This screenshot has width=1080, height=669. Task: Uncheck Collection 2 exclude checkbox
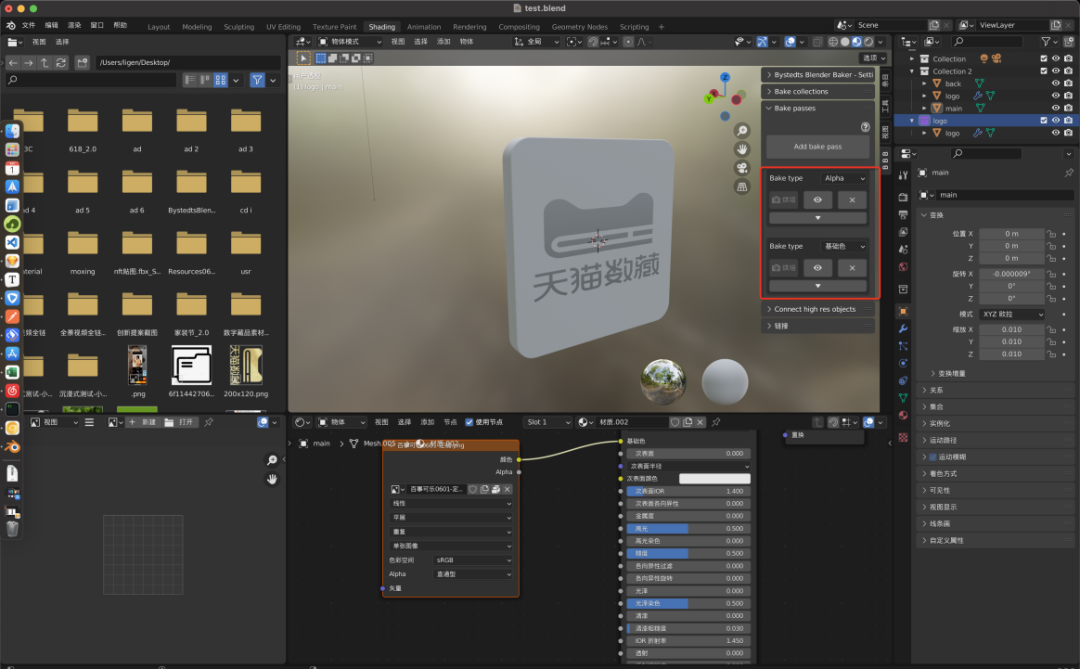[1043, 71]
